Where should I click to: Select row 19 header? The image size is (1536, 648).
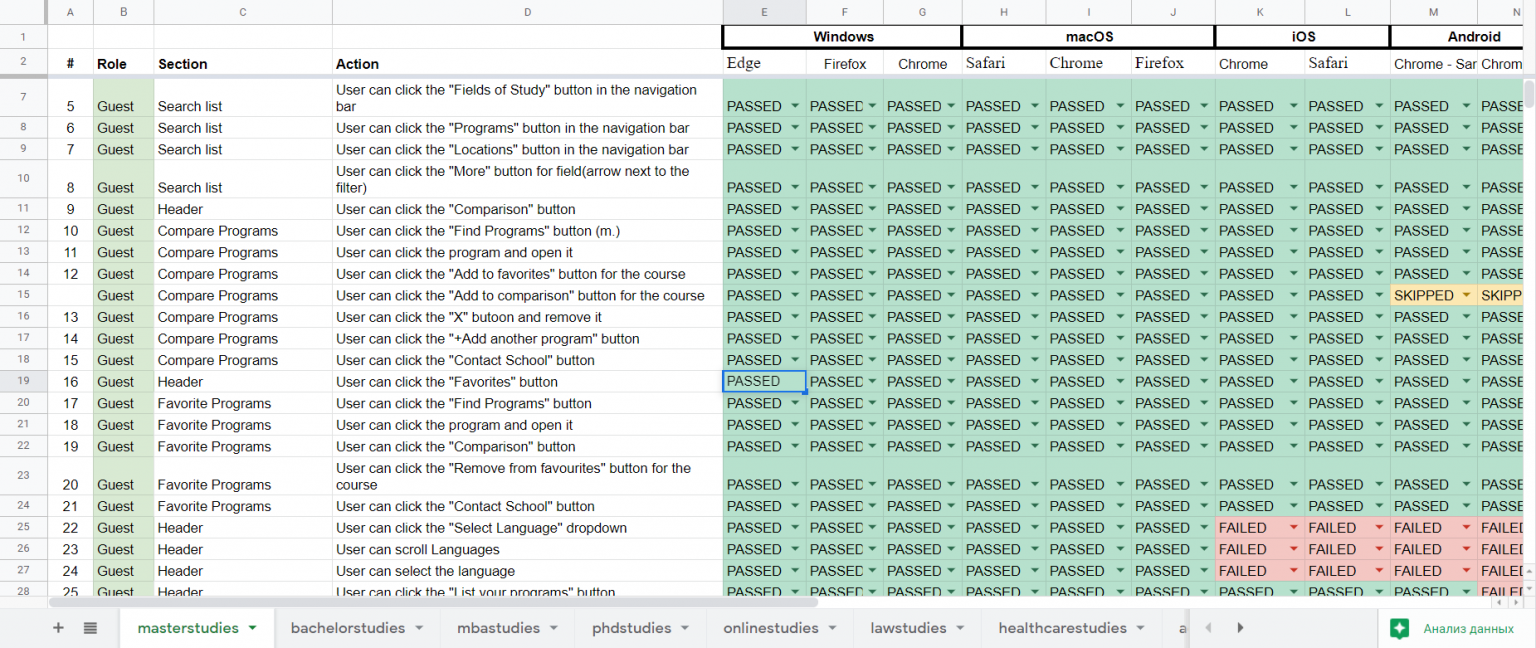click(23, 382)
